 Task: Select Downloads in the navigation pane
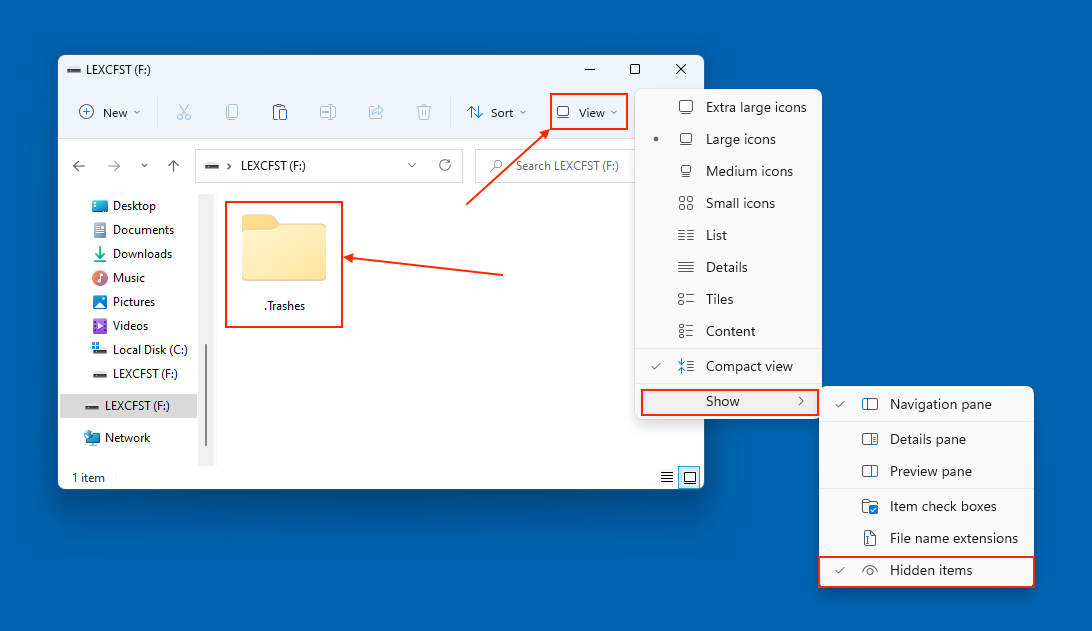coord(142,254)
